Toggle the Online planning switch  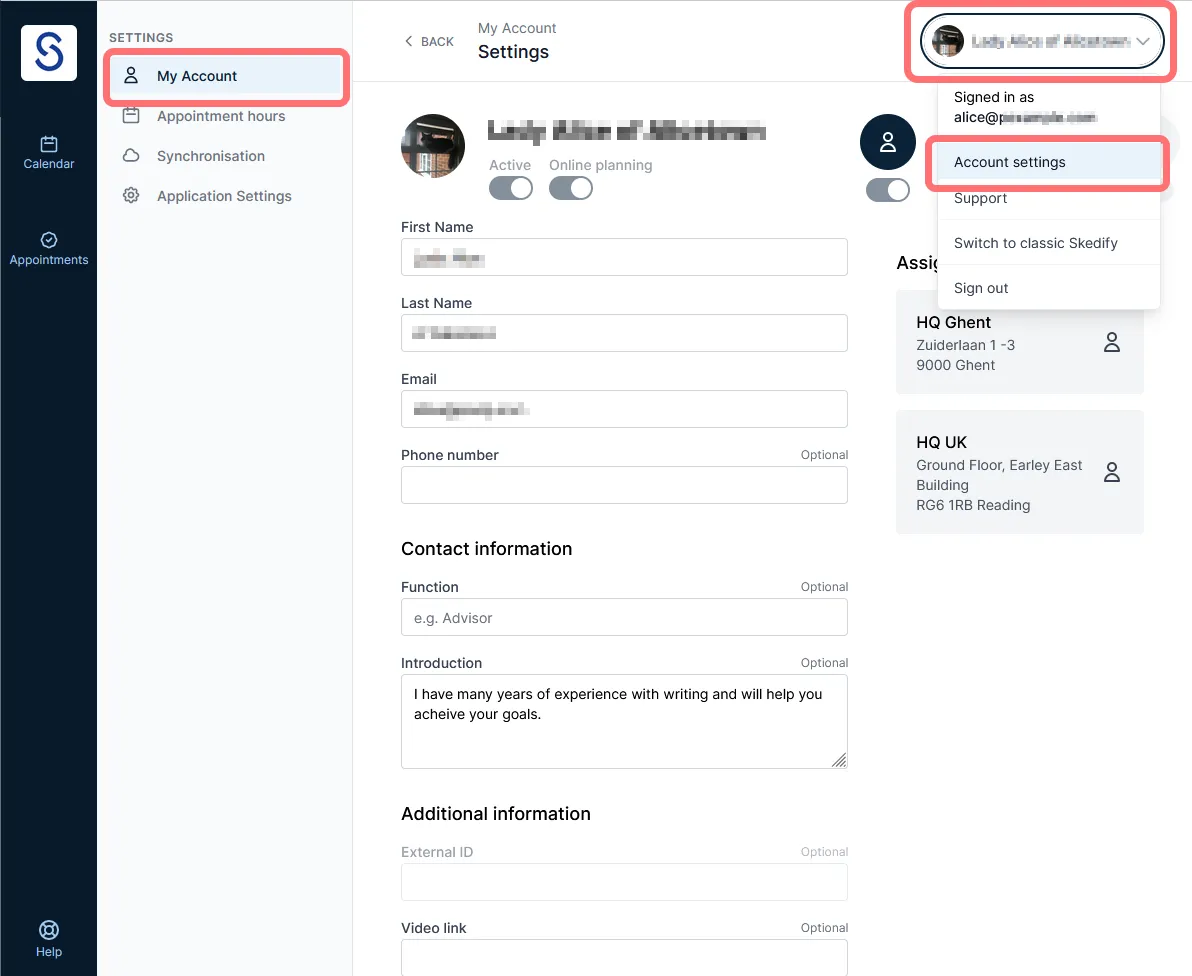tap(570, 188)
